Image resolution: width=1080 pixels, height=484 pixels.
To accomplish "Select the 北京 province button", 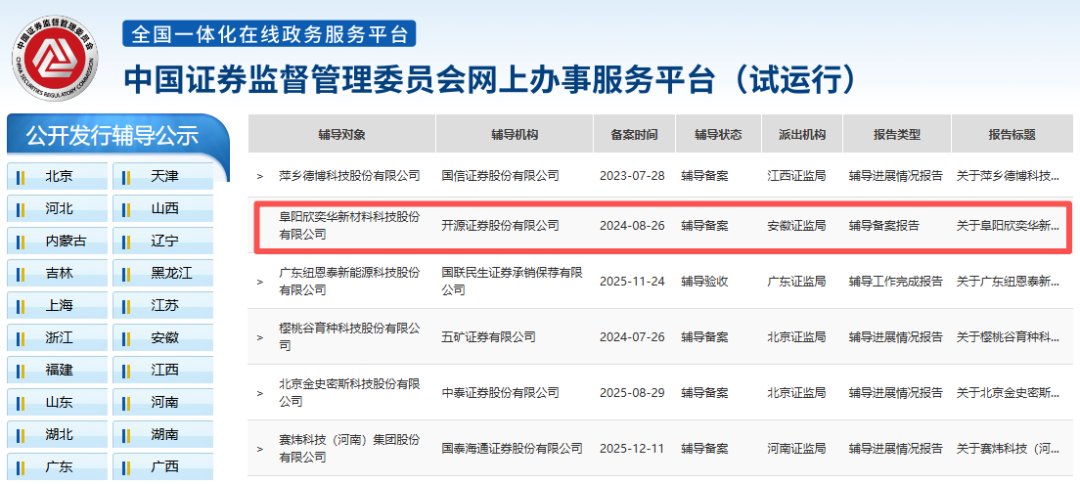I will click(x=58, y=177).
